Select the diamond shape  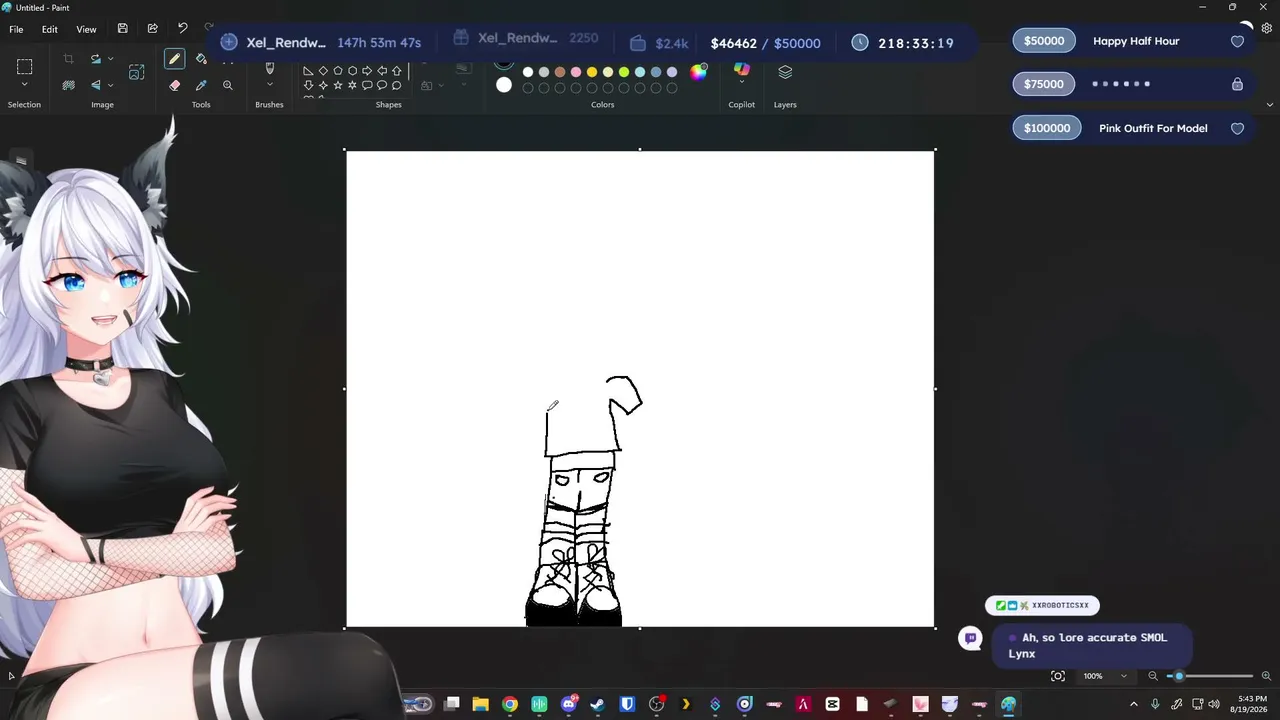pos(323,71)
